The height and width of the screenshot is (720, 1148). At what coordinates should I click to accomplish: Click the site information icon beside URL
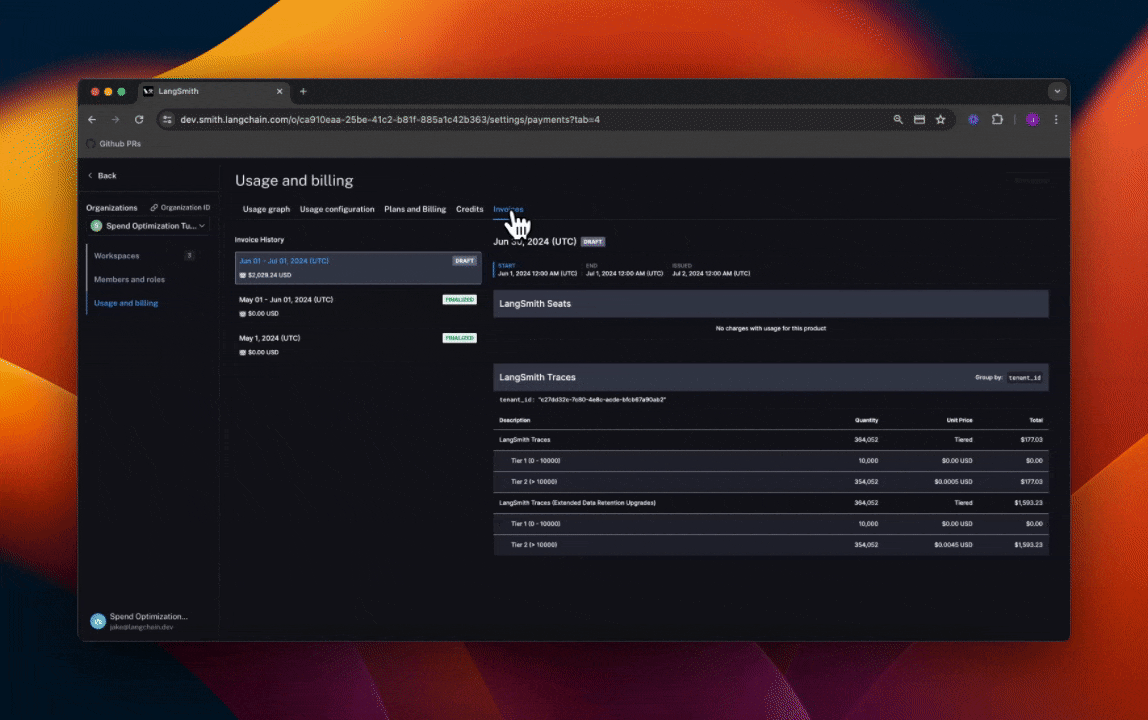[168, 119]
